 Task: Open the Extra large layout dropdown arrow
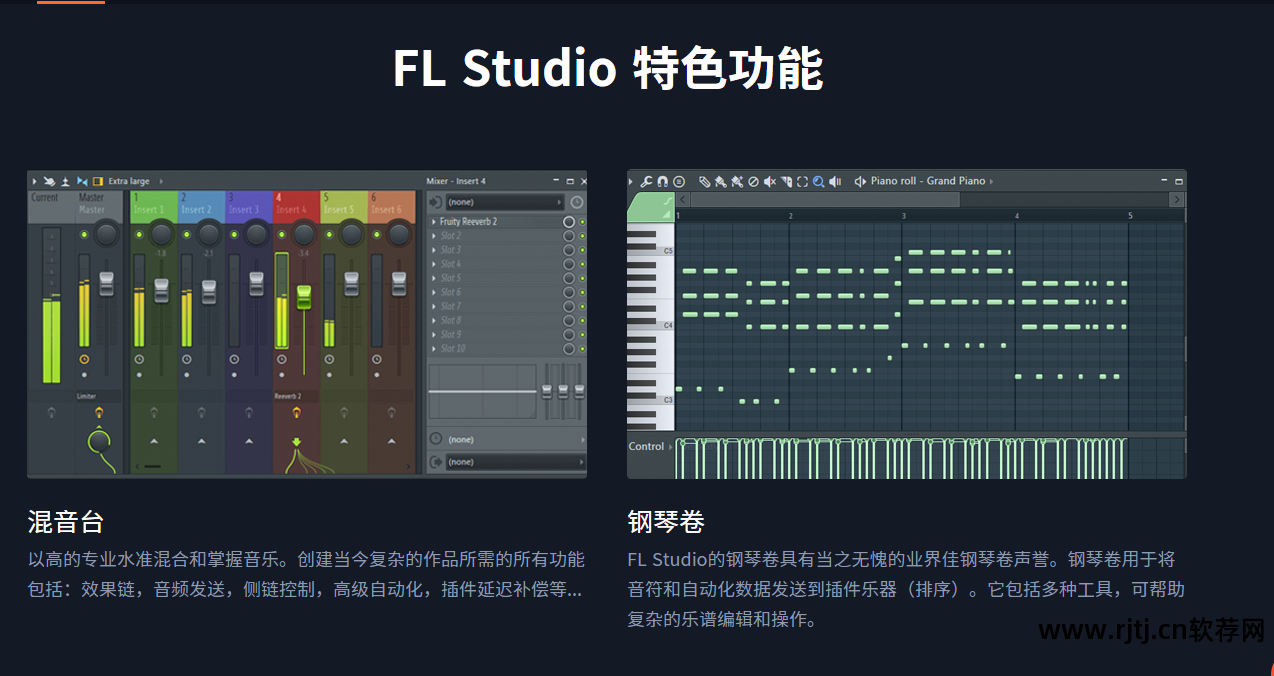click(161, 181)
